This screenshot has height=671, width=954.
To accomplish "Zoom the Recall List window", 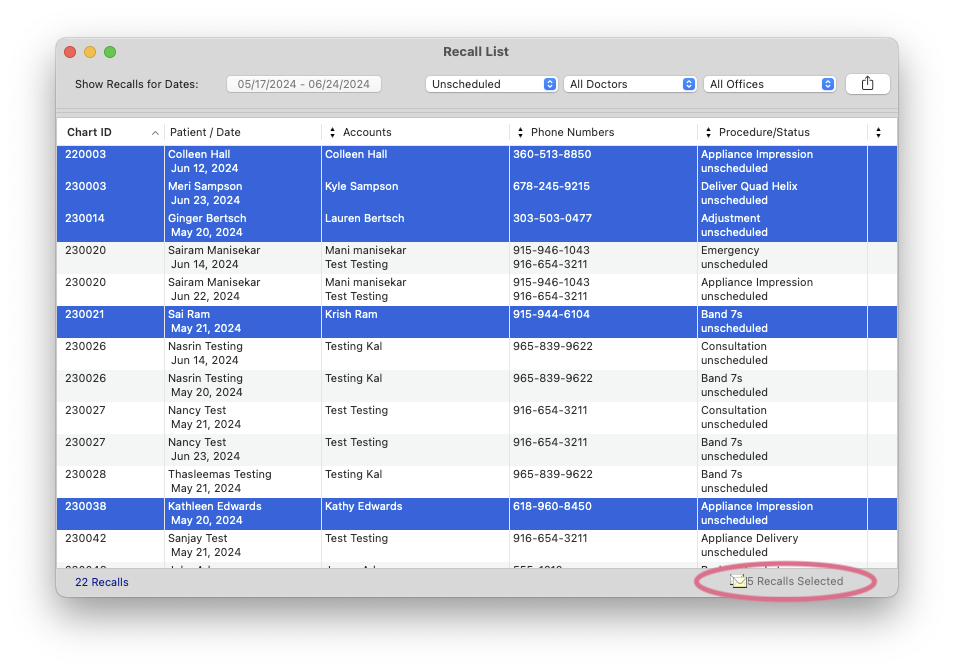I will click(x=110, y=52).
